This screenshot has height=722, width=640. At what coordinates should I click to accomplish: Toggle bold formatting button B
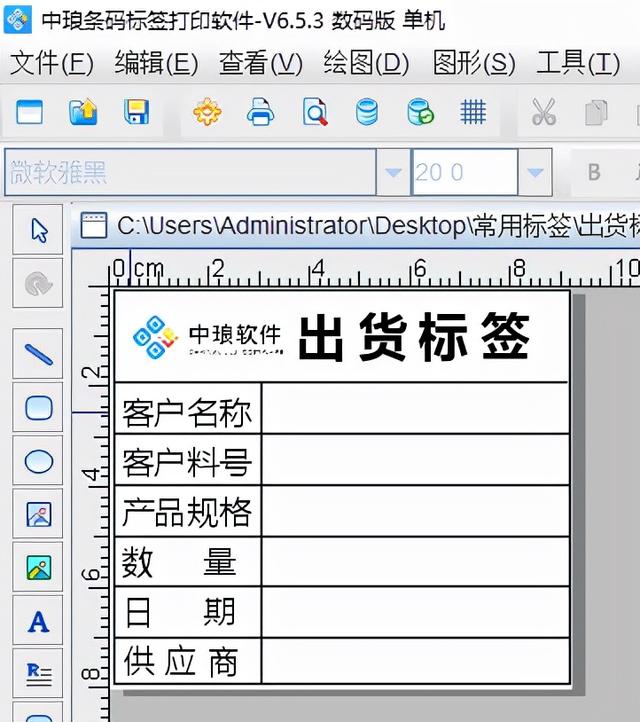(594, 172)
